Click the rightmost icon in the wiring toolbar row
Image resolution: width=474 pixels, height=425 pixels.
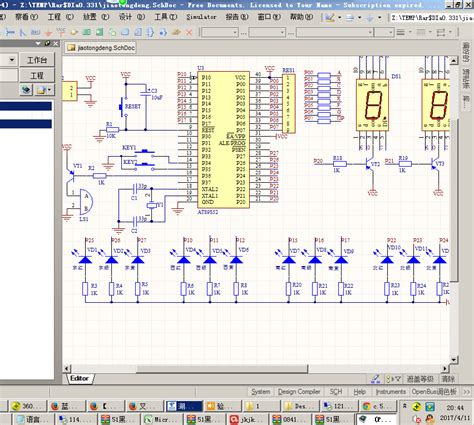point(441,32)
